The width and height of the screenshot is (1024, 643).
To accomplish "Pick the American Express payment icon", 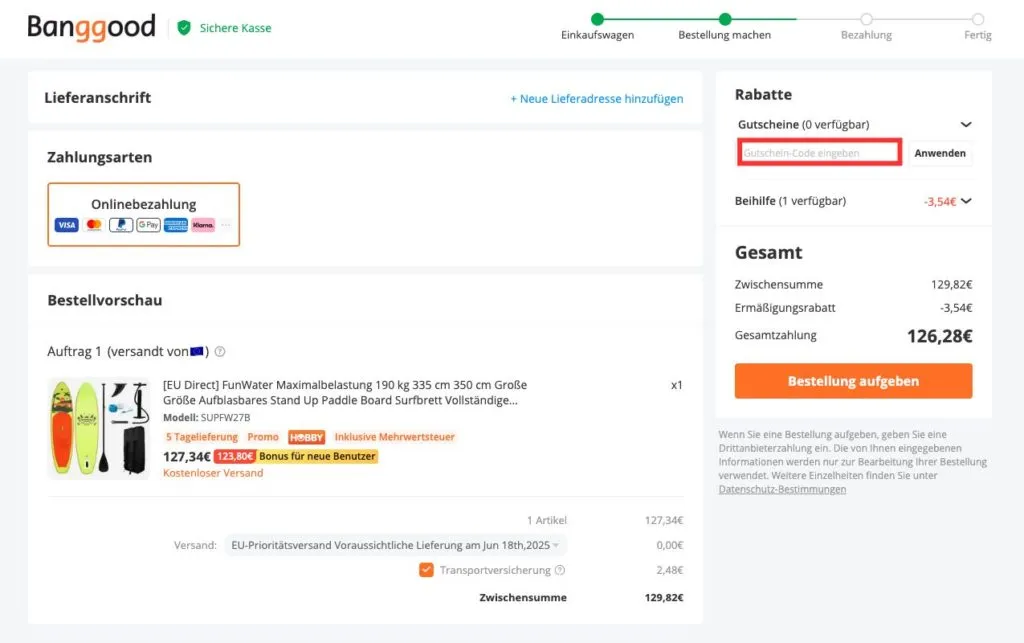I will [175, 224].
